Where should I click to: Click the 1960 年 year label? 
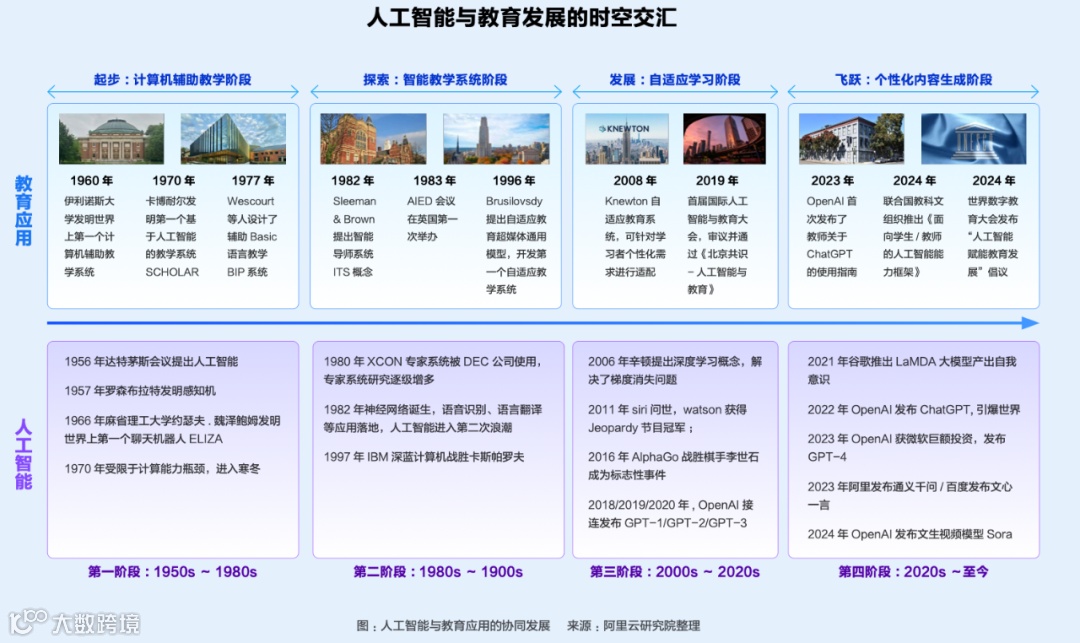point(92,180)
